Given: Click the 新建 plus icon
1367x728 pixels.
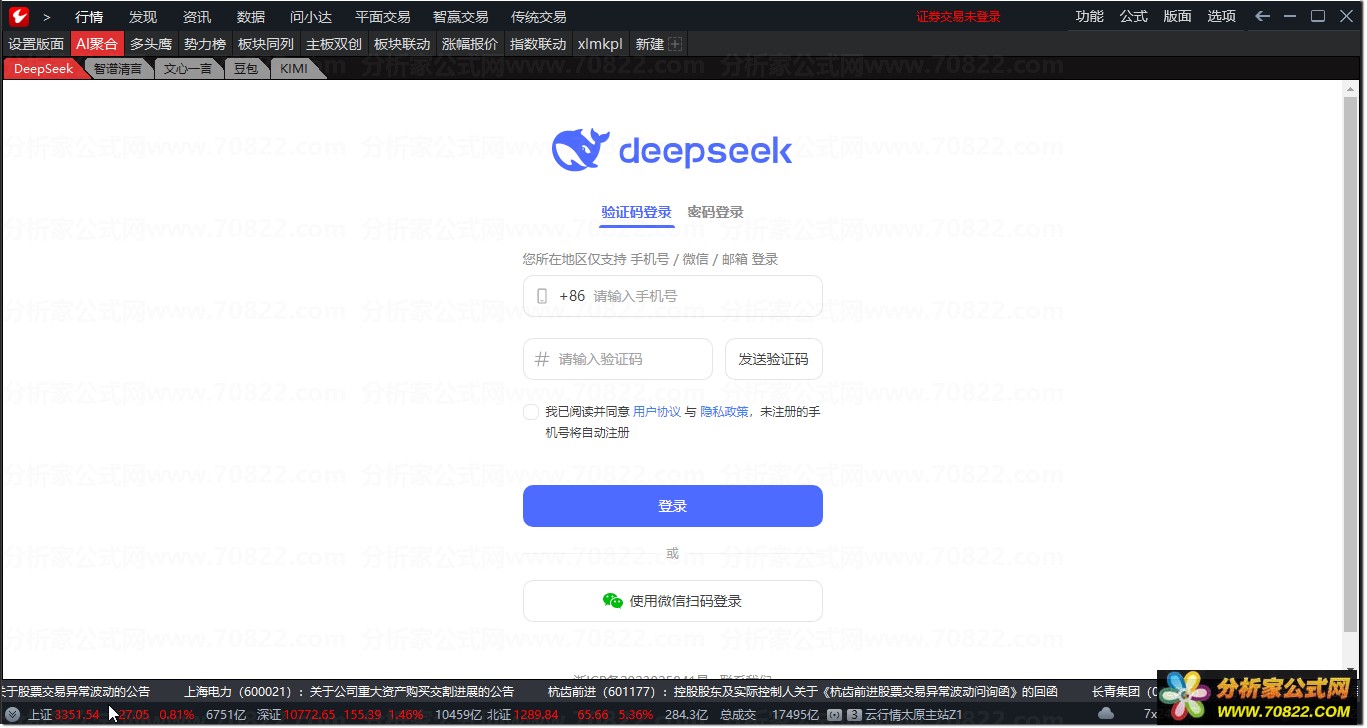Looking at the screenshot, I should 675,44.
